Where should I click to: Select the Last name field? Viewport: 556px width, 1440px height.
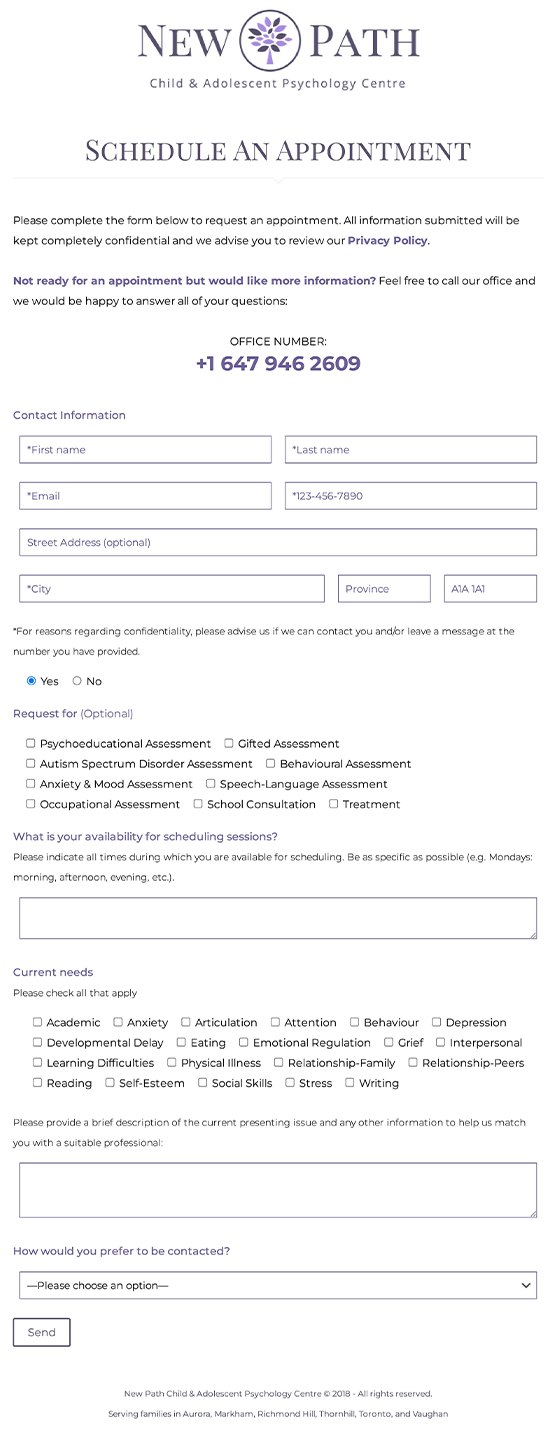coord(411,450)
